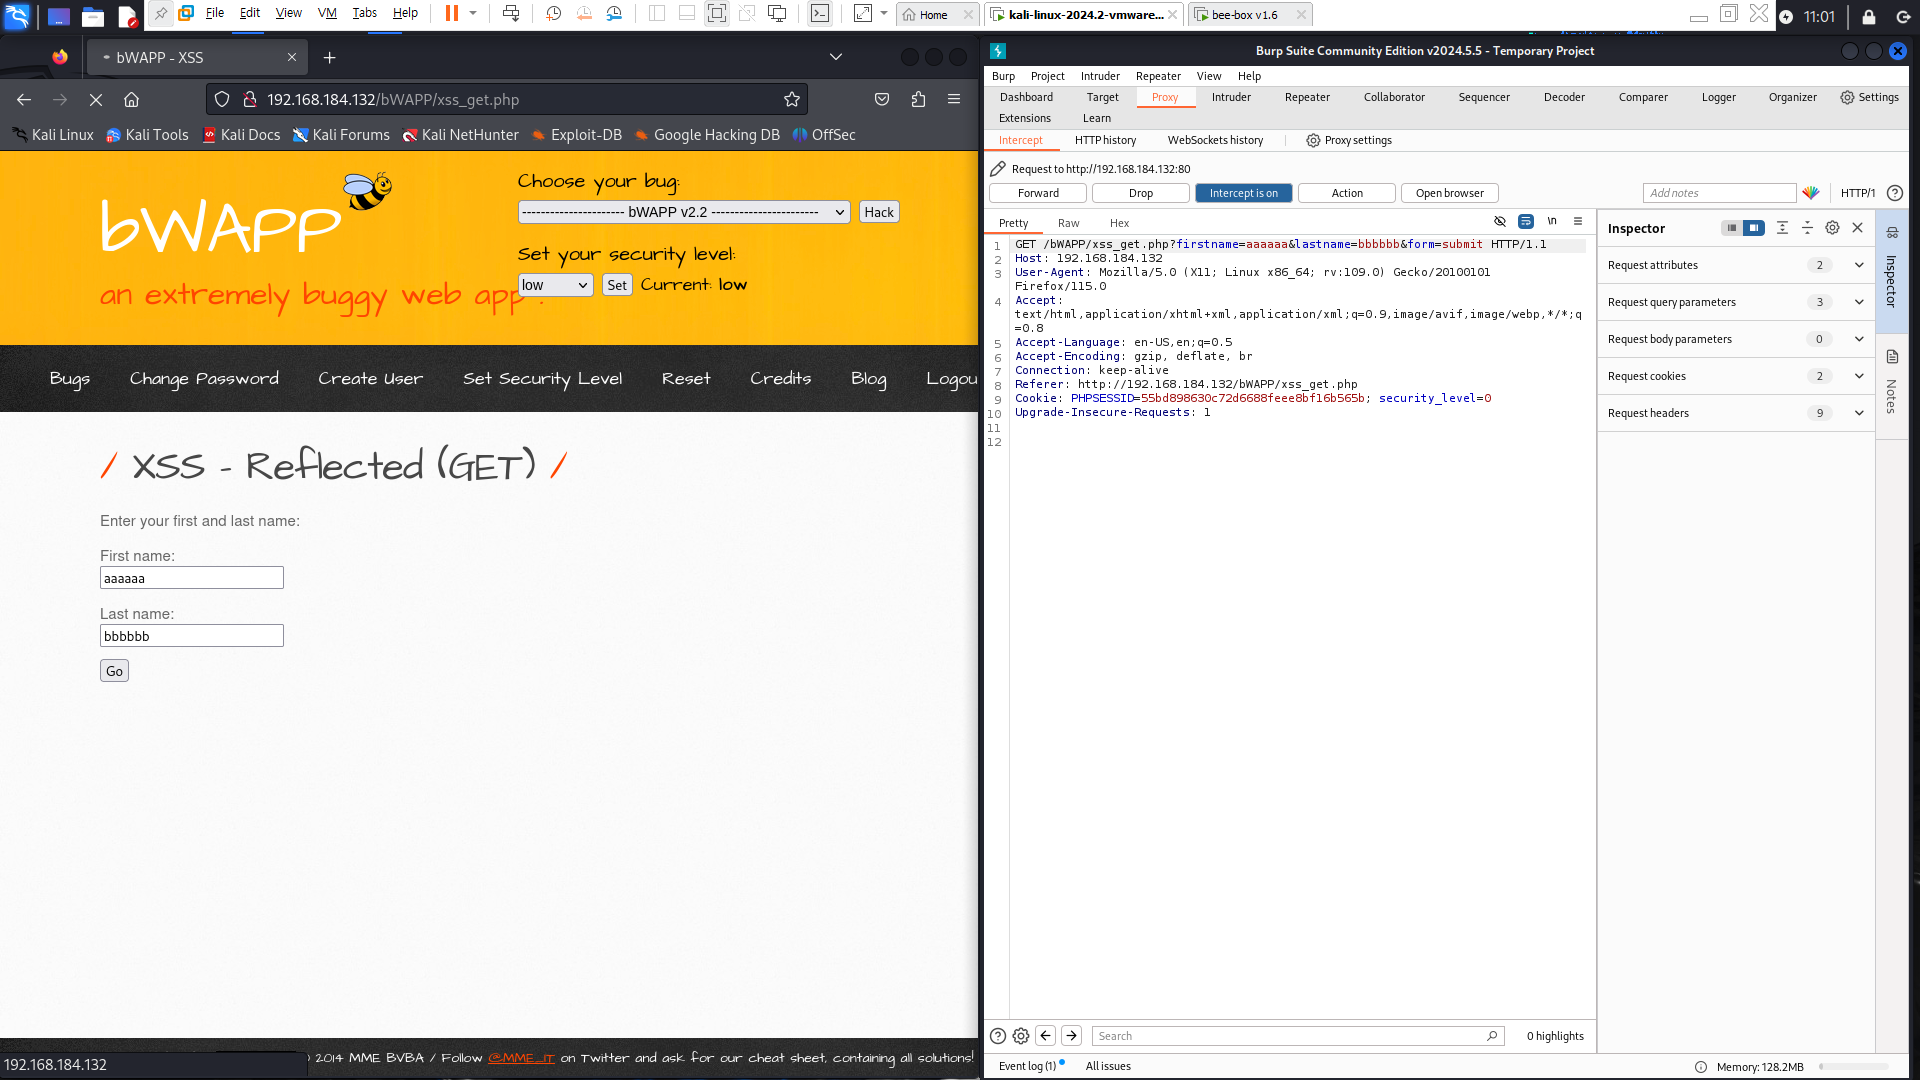Click the search settings gear icon
Screen dimensions: 1920x1080
coord(1020,1036)
